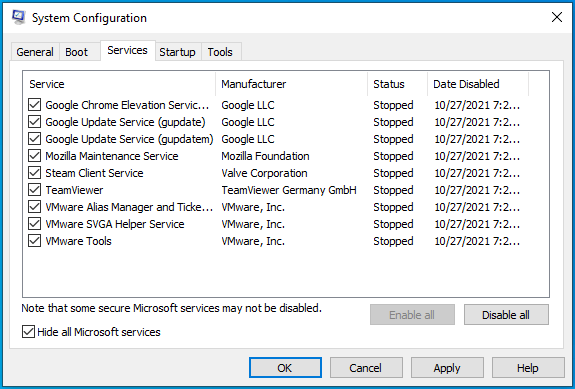The width and height of the screenshot is (575, 389).
Task: Select the Mozilla Maintenance Service name
Action: point(111,156)
